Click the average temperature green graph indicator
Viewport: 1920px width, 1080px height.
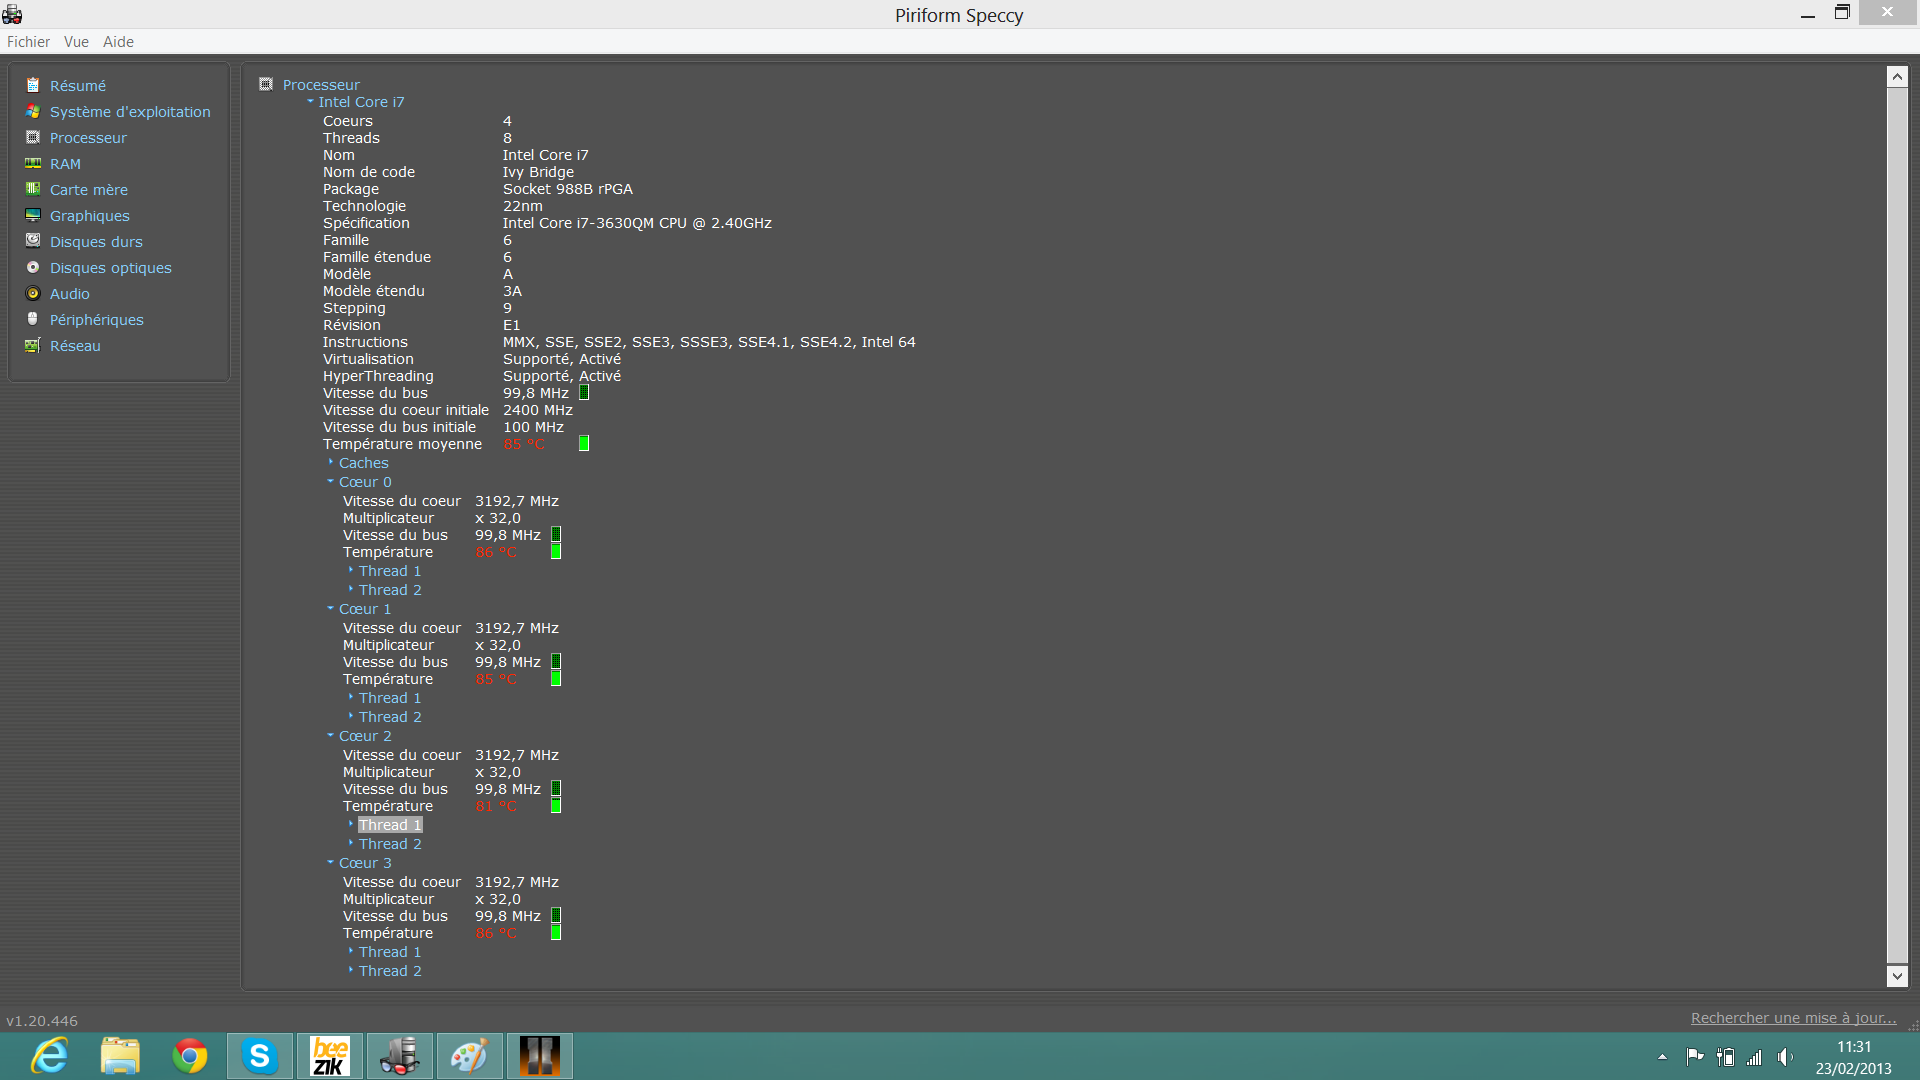[x=584, y=443]
